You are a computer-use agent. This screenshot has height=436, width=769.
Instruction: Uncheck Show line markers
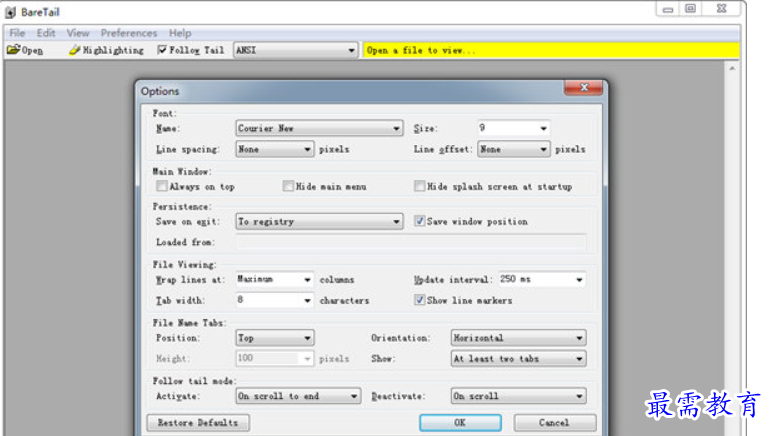coord(419,300)
